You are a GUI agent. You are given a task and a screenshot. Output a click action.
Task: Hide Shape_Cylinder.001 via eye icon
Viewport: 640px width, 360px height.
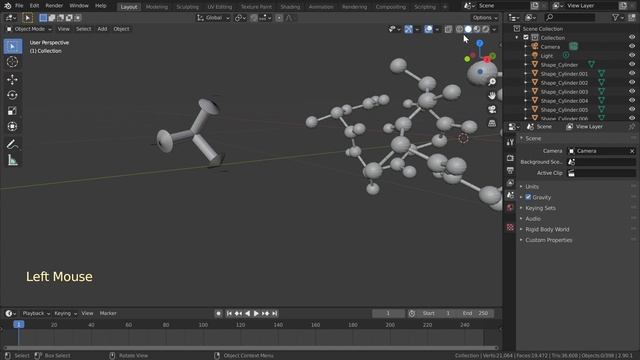(632, 73)
